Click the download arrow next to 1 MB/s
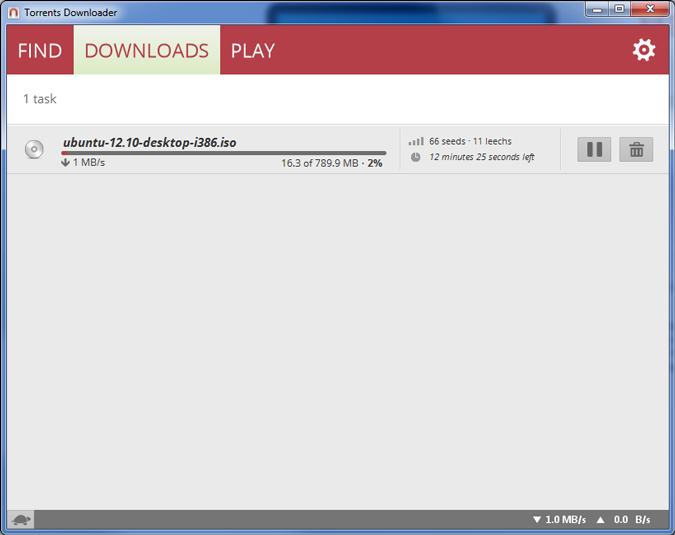 [66, 162]
